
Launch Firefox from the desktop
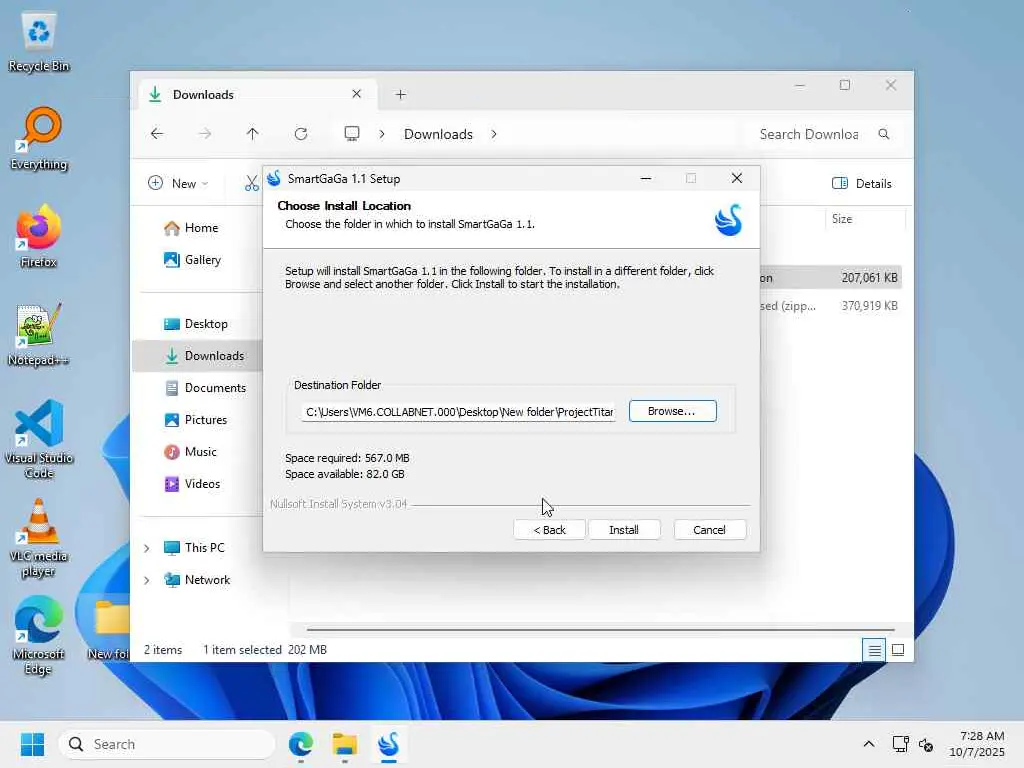point(39,236)
